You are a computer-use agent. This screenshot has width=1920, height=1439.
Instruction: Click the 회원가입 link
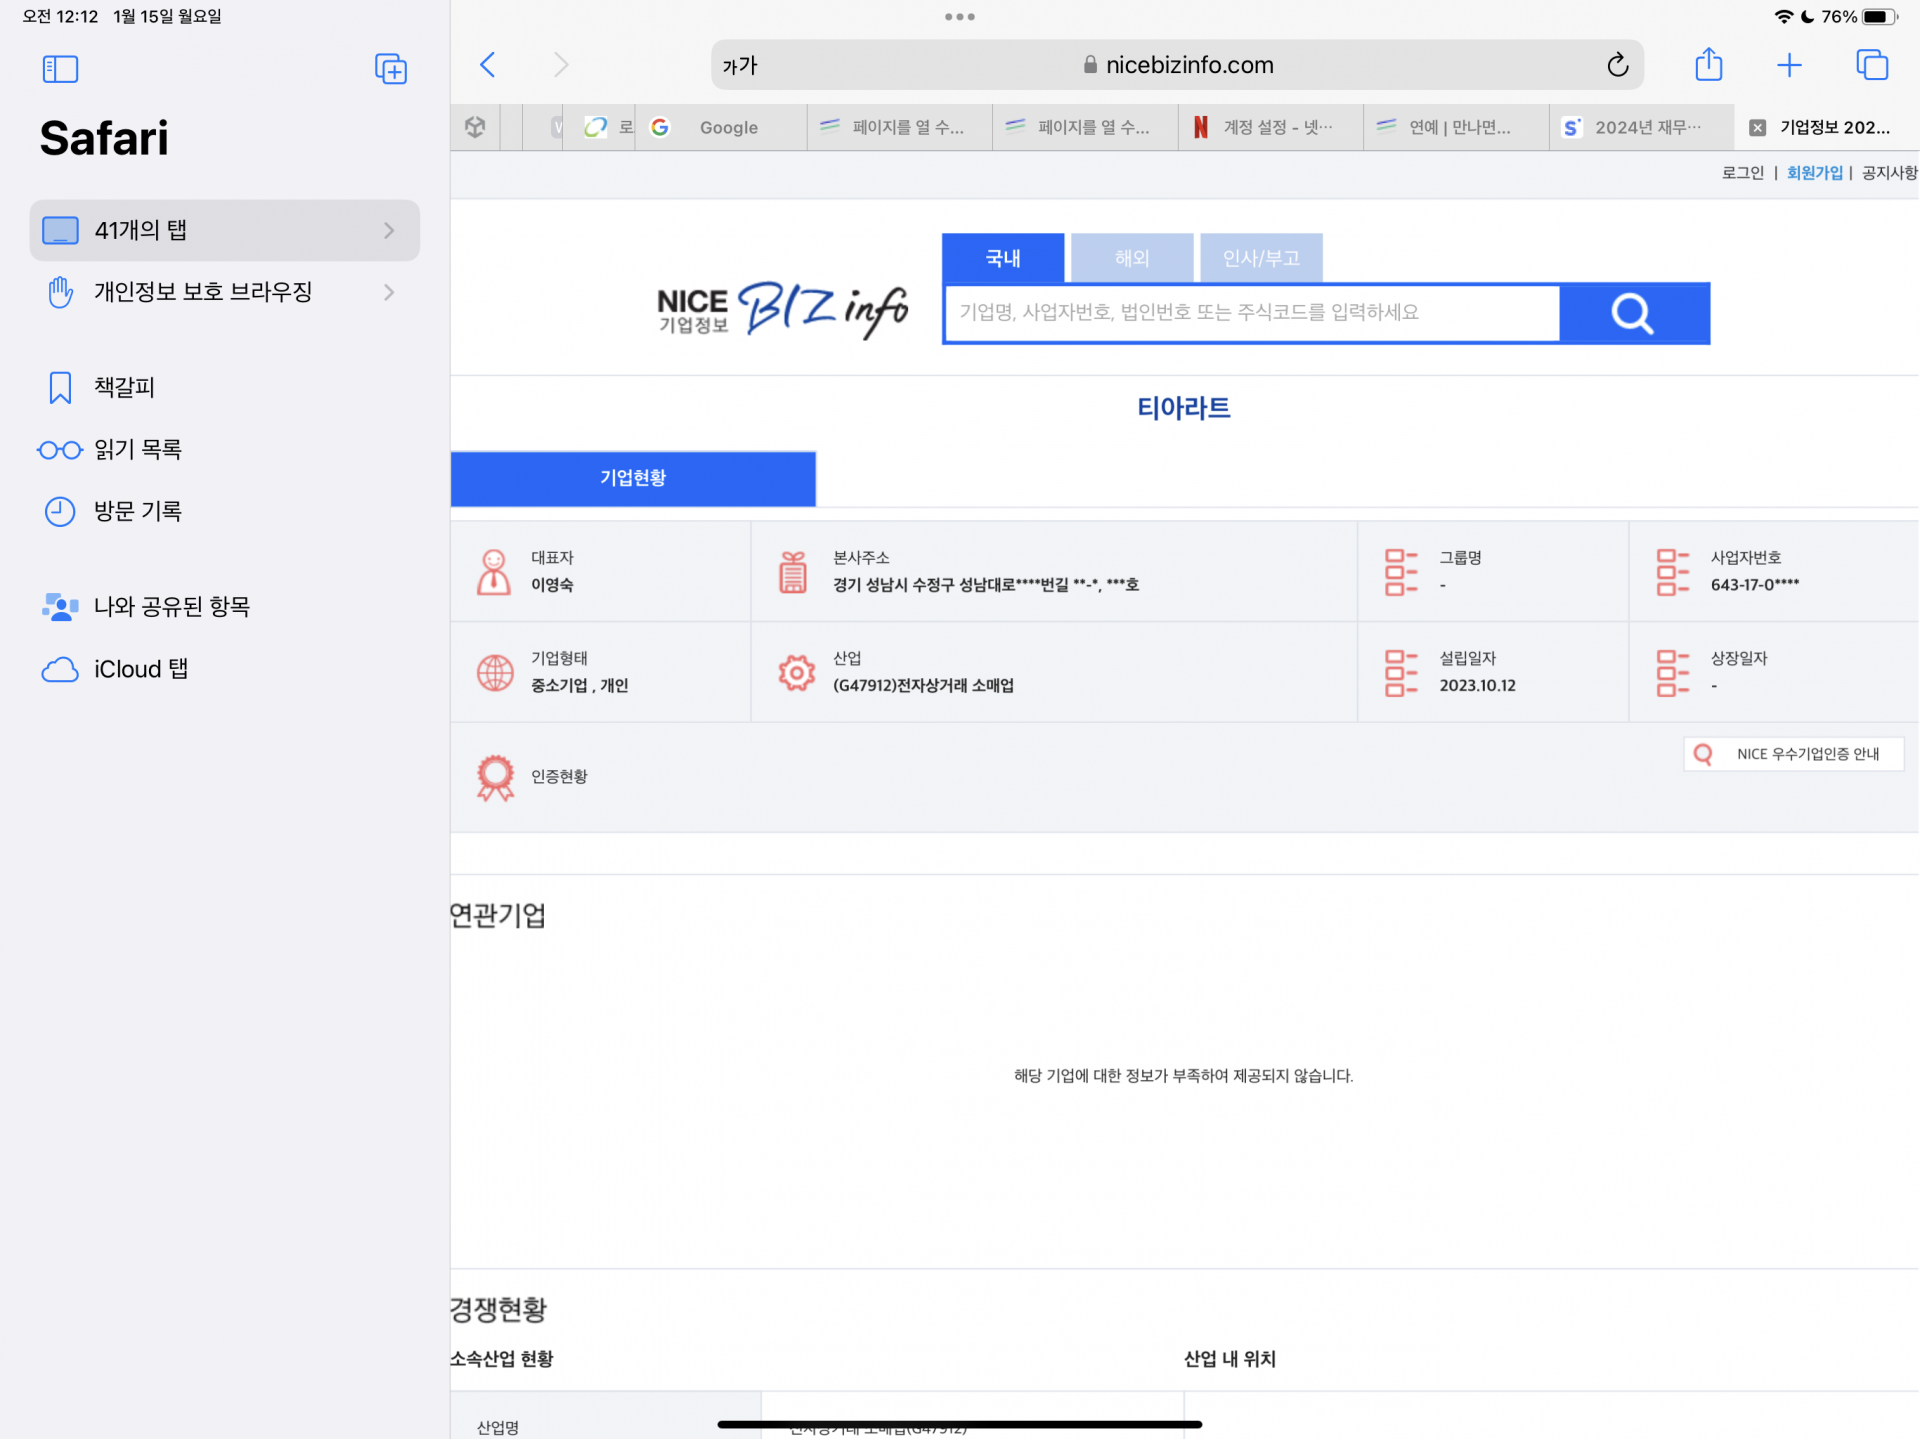(1814, 173)
